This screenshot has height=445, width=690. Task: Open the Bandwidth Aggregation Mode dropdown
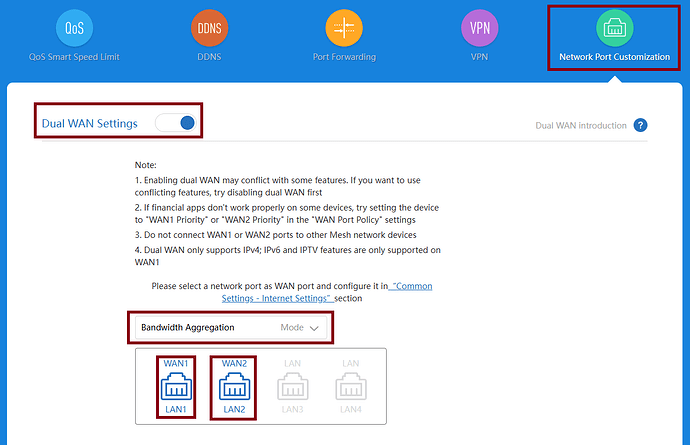click(x=231, y=327)
